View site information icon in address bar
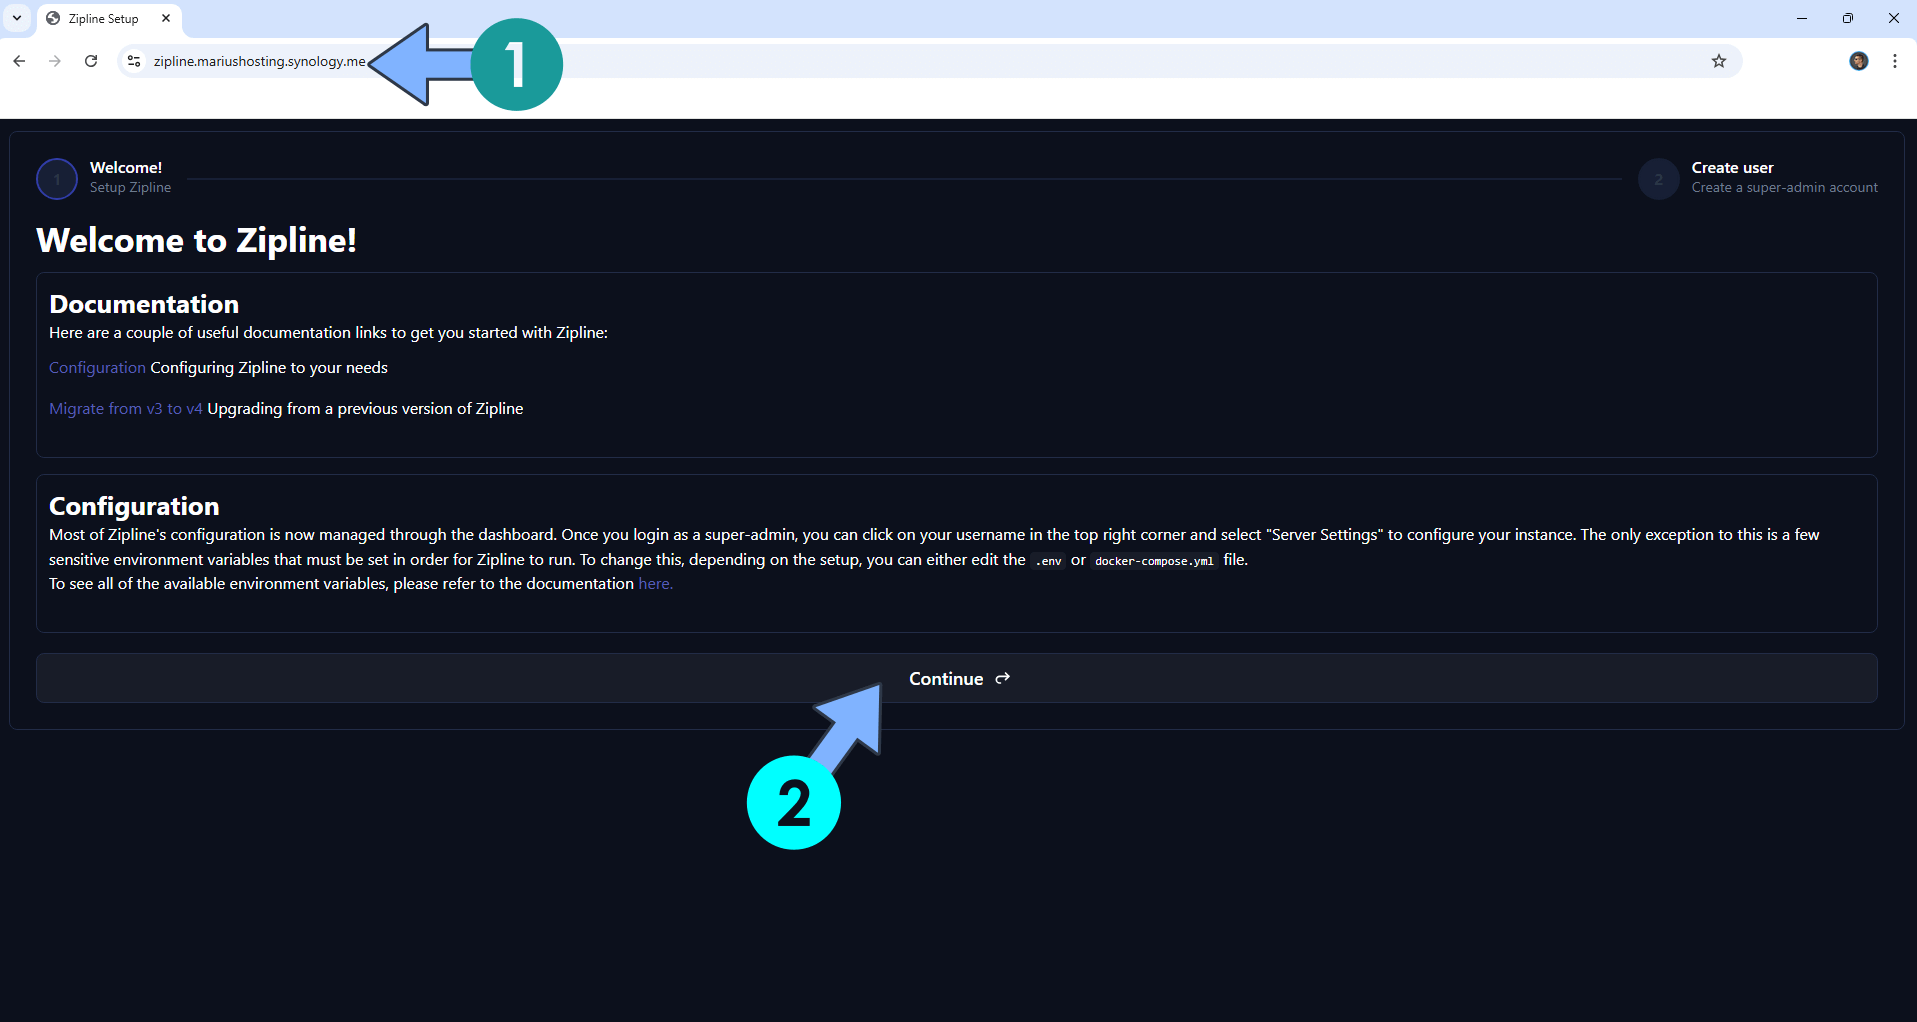Screen dimensions: 1917x1022 134,61
